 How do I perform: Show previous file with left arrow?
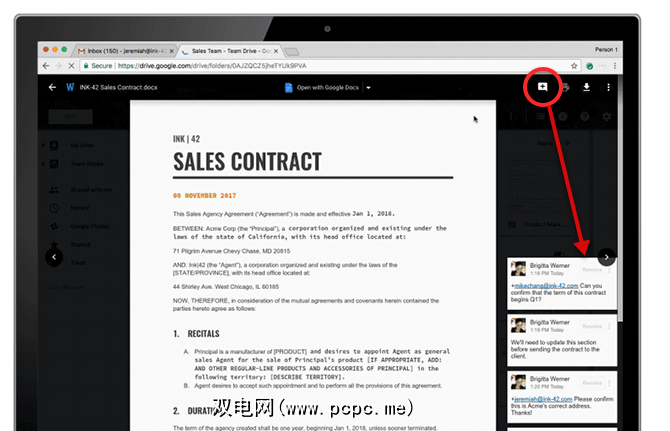[54, 257]
